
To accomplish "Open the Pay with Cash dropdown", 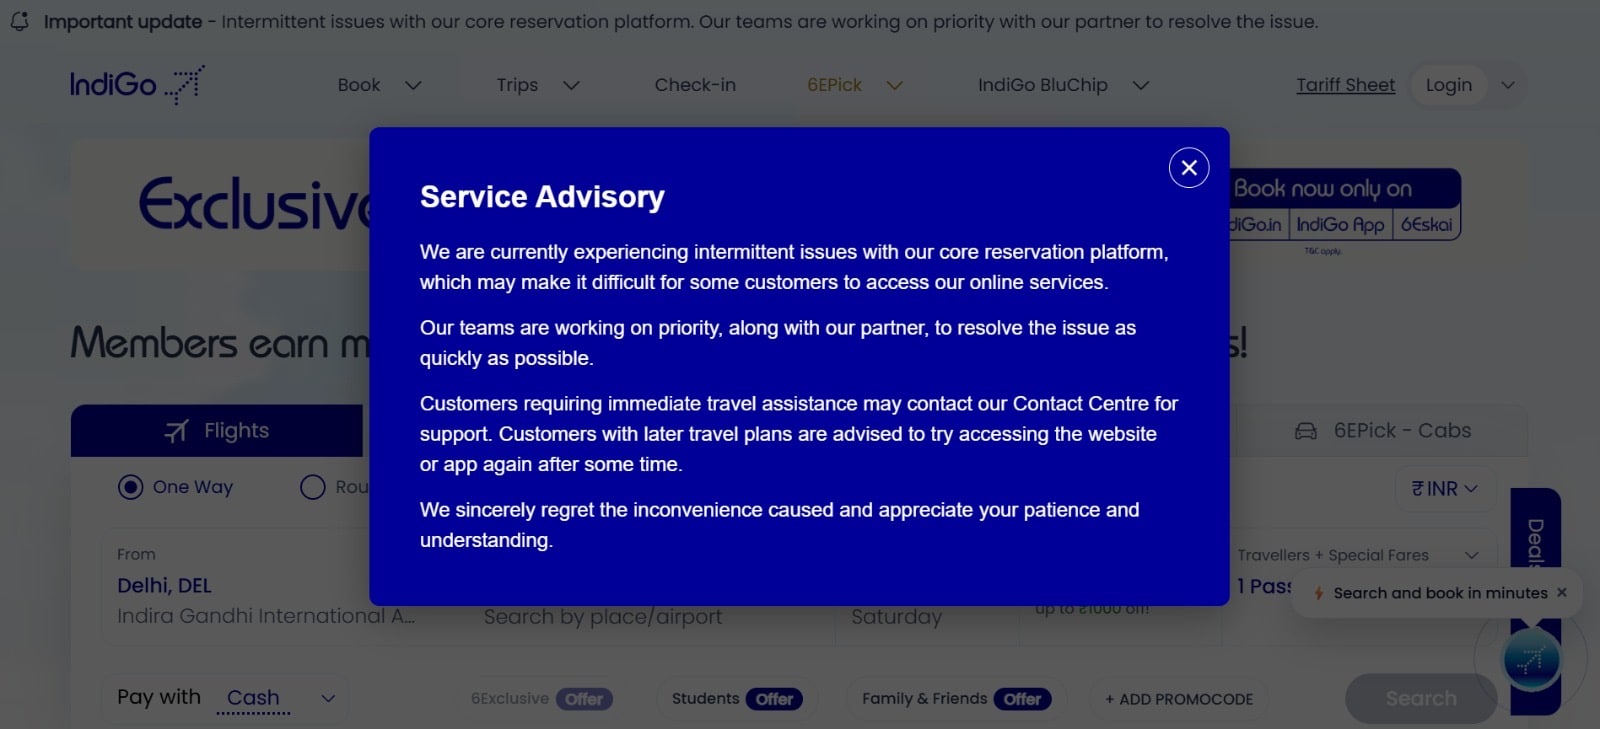I will [226, 698].
